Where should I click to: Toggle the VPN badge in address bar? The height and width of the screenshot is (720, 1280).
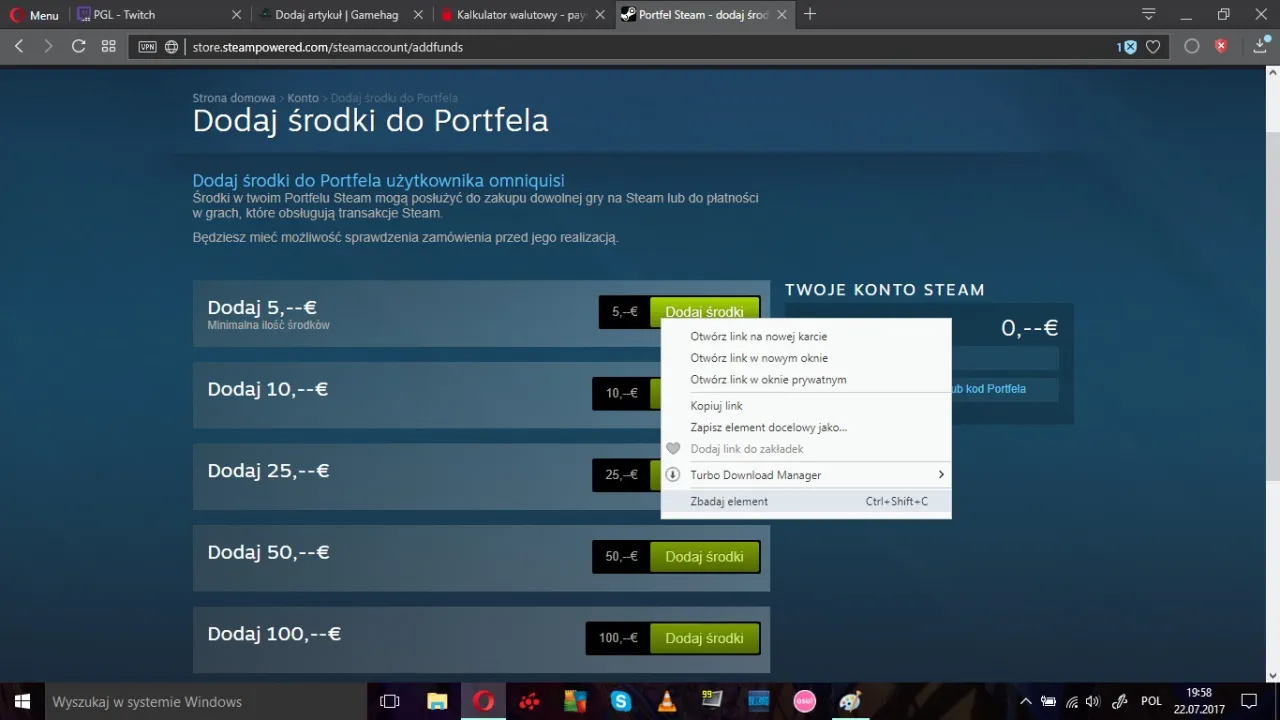pyautogui.click(x=147, y=47)
